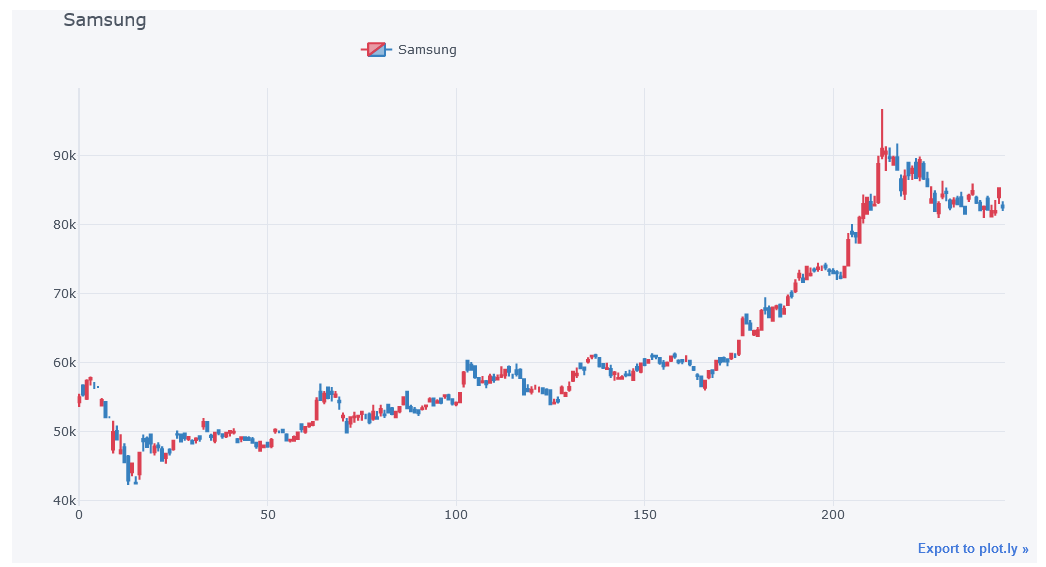Image resolution: width=1046 pixels, height=567 pixels.
Task: Click the first candle at chart's left edge
Action: coord(79,400)
